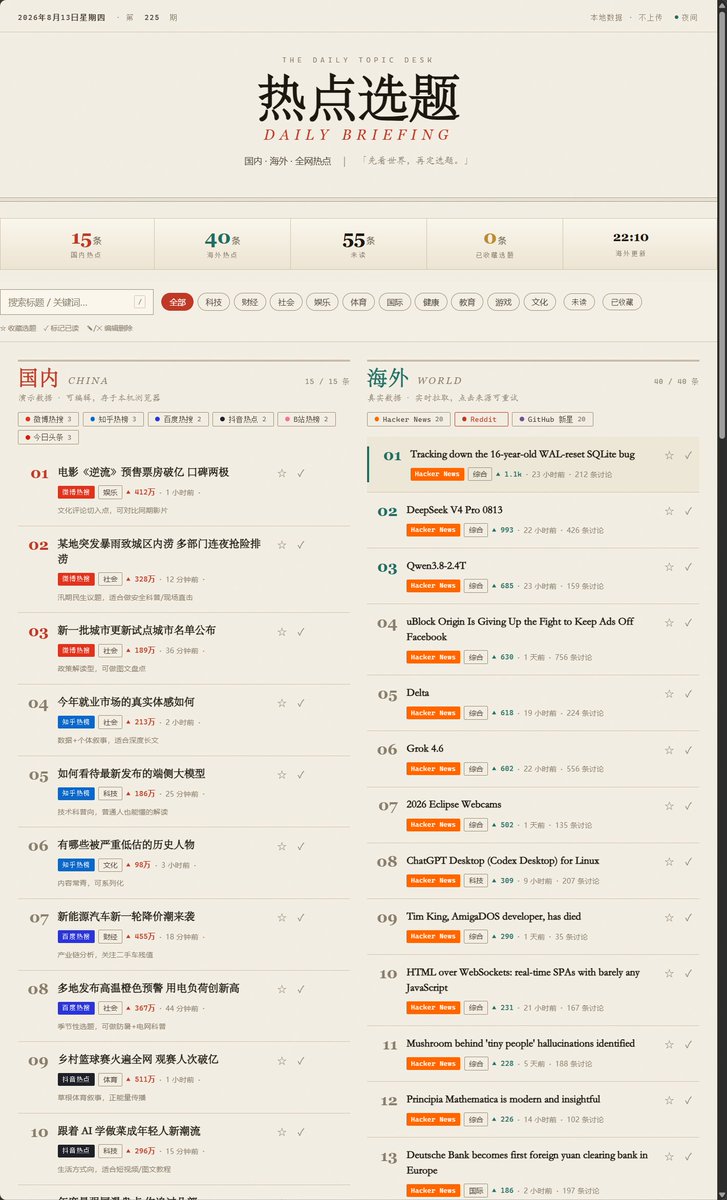This screenshot has height=1200, width=727.
Task: Show 已收藏 items filter
Action: pyautogui.click(x=622, y=302)
